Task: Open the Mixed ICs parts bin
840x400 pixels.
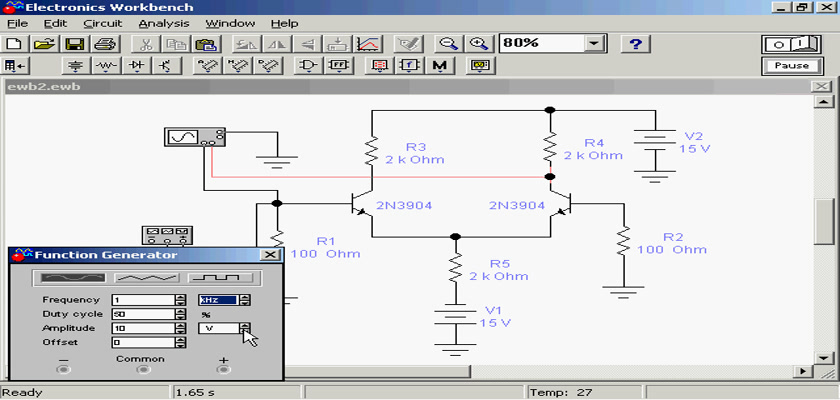Action: pyautogui.click(x=236, y=66)
